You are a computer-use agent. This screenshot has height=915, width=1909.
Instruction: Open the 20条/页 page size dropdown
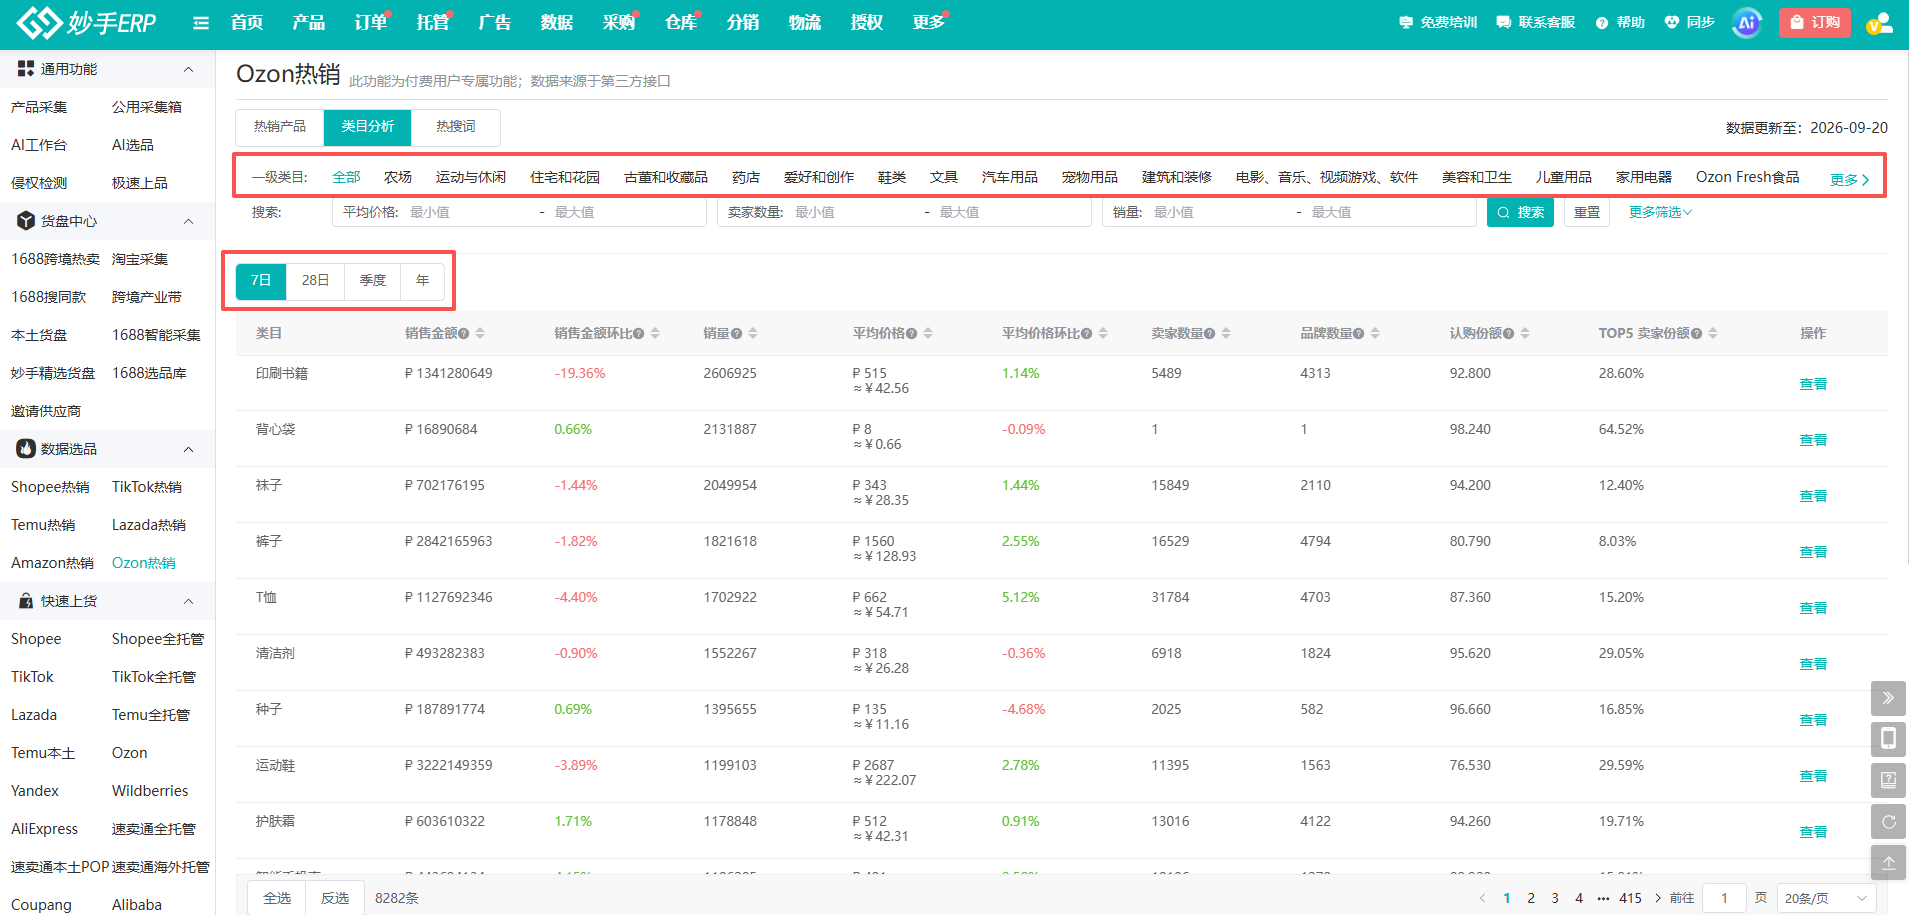click(1826, 898)
